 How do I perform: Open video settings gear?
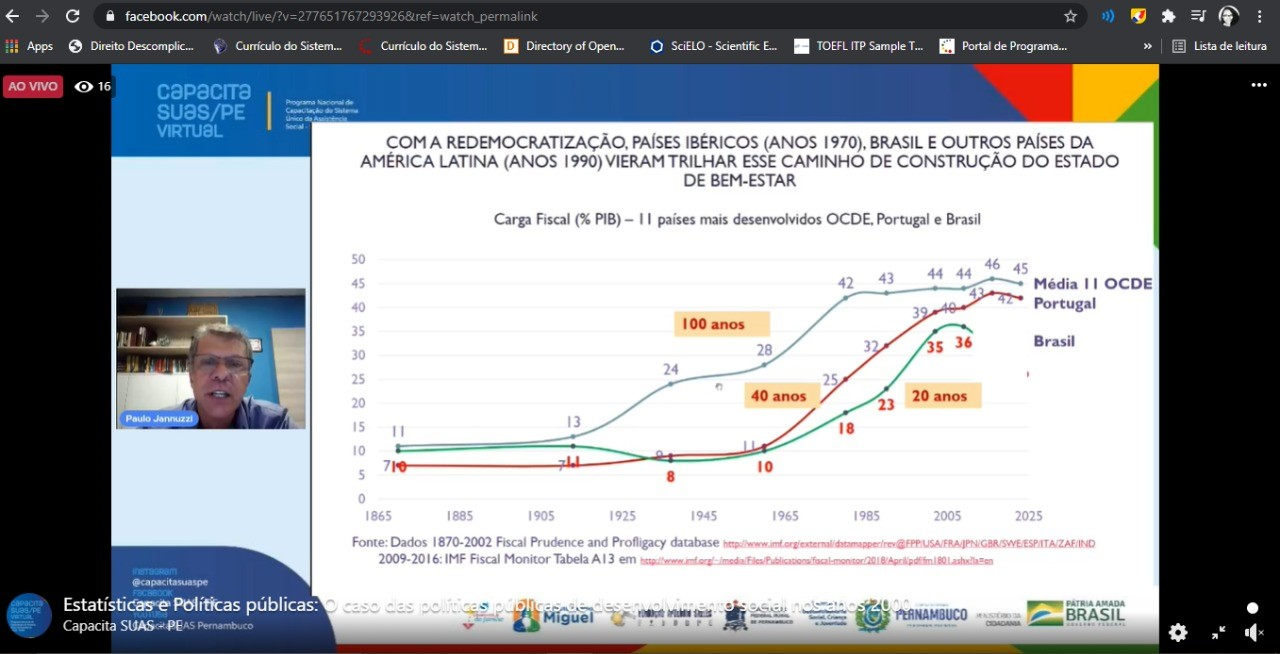1178,632
